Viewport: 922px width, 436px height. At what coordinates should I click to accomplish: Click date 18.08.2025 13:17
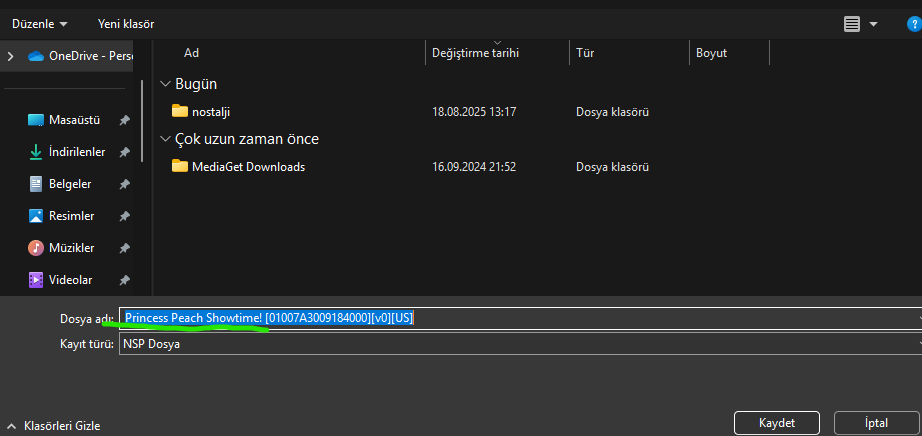point(474,112)
